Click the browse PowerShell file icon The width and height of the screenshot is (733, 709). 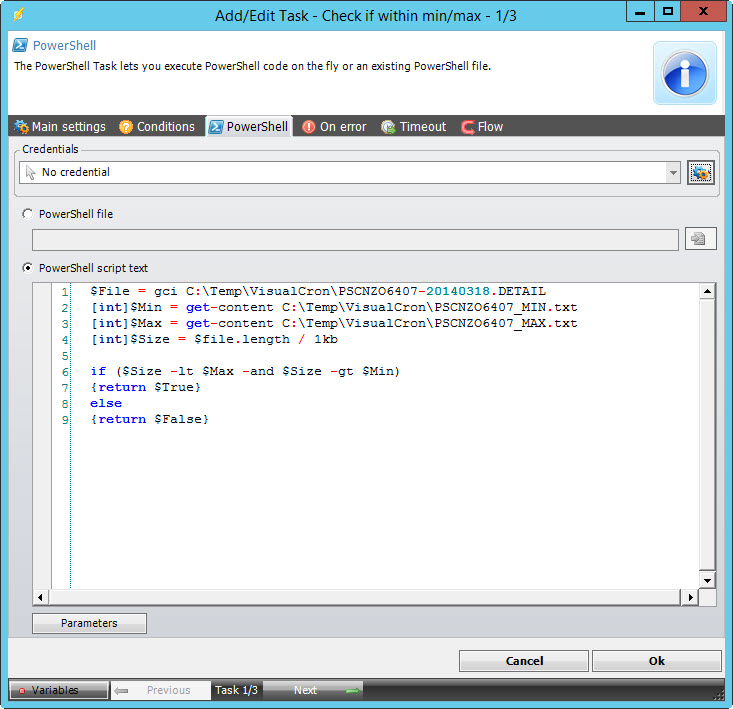(700, 239)
